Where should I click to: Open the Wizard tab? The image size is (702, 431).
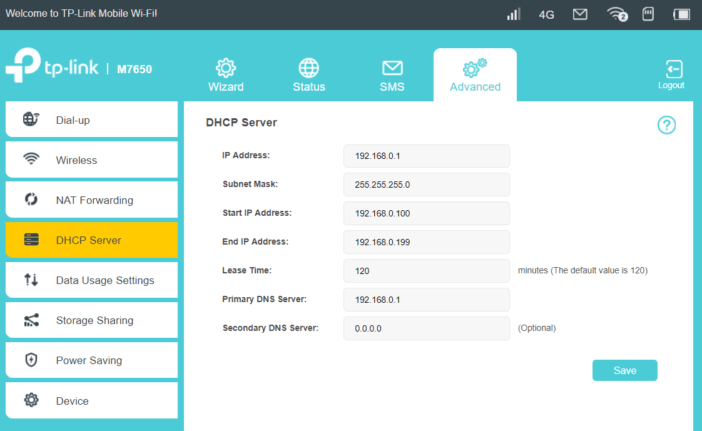226,75
